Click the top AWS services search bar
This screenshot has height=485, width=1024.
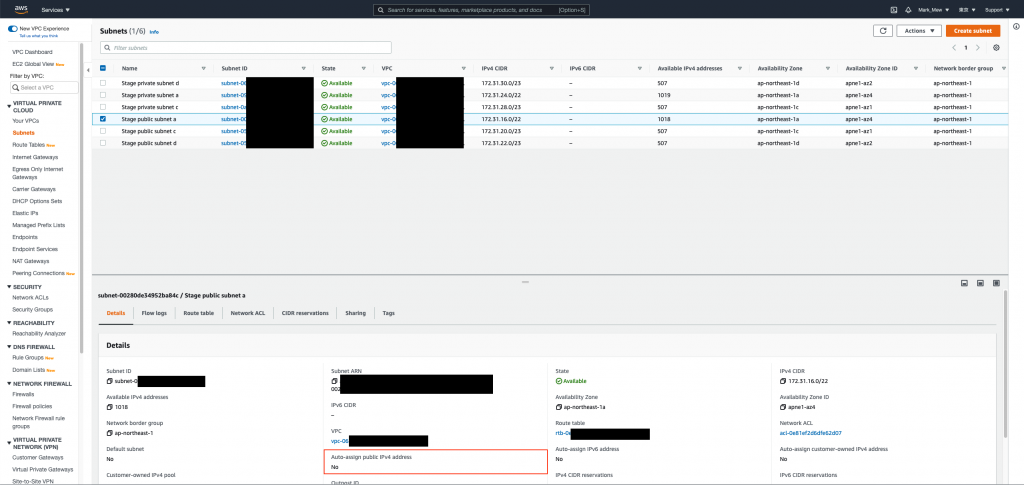pos(481,10)
